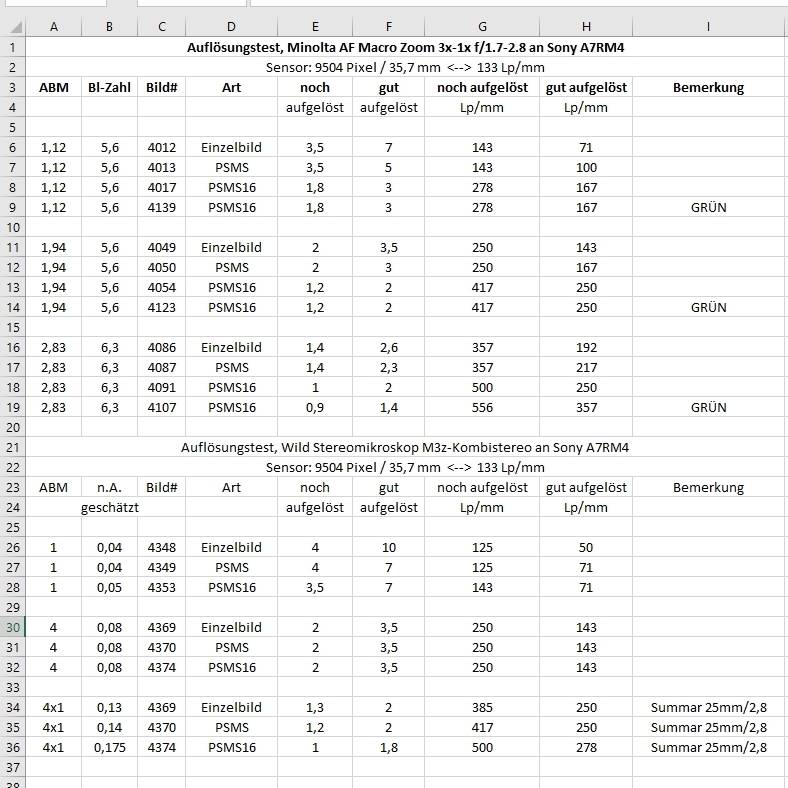
Task: Select the 'geschätzt' cell
Action: point(109,507)
